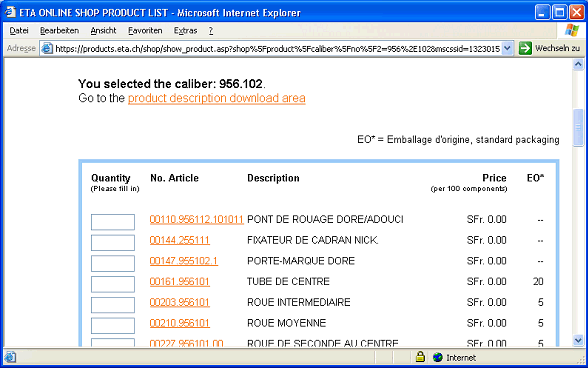
Task: Click the IE page icon in title bar
Action: point(10,12)
